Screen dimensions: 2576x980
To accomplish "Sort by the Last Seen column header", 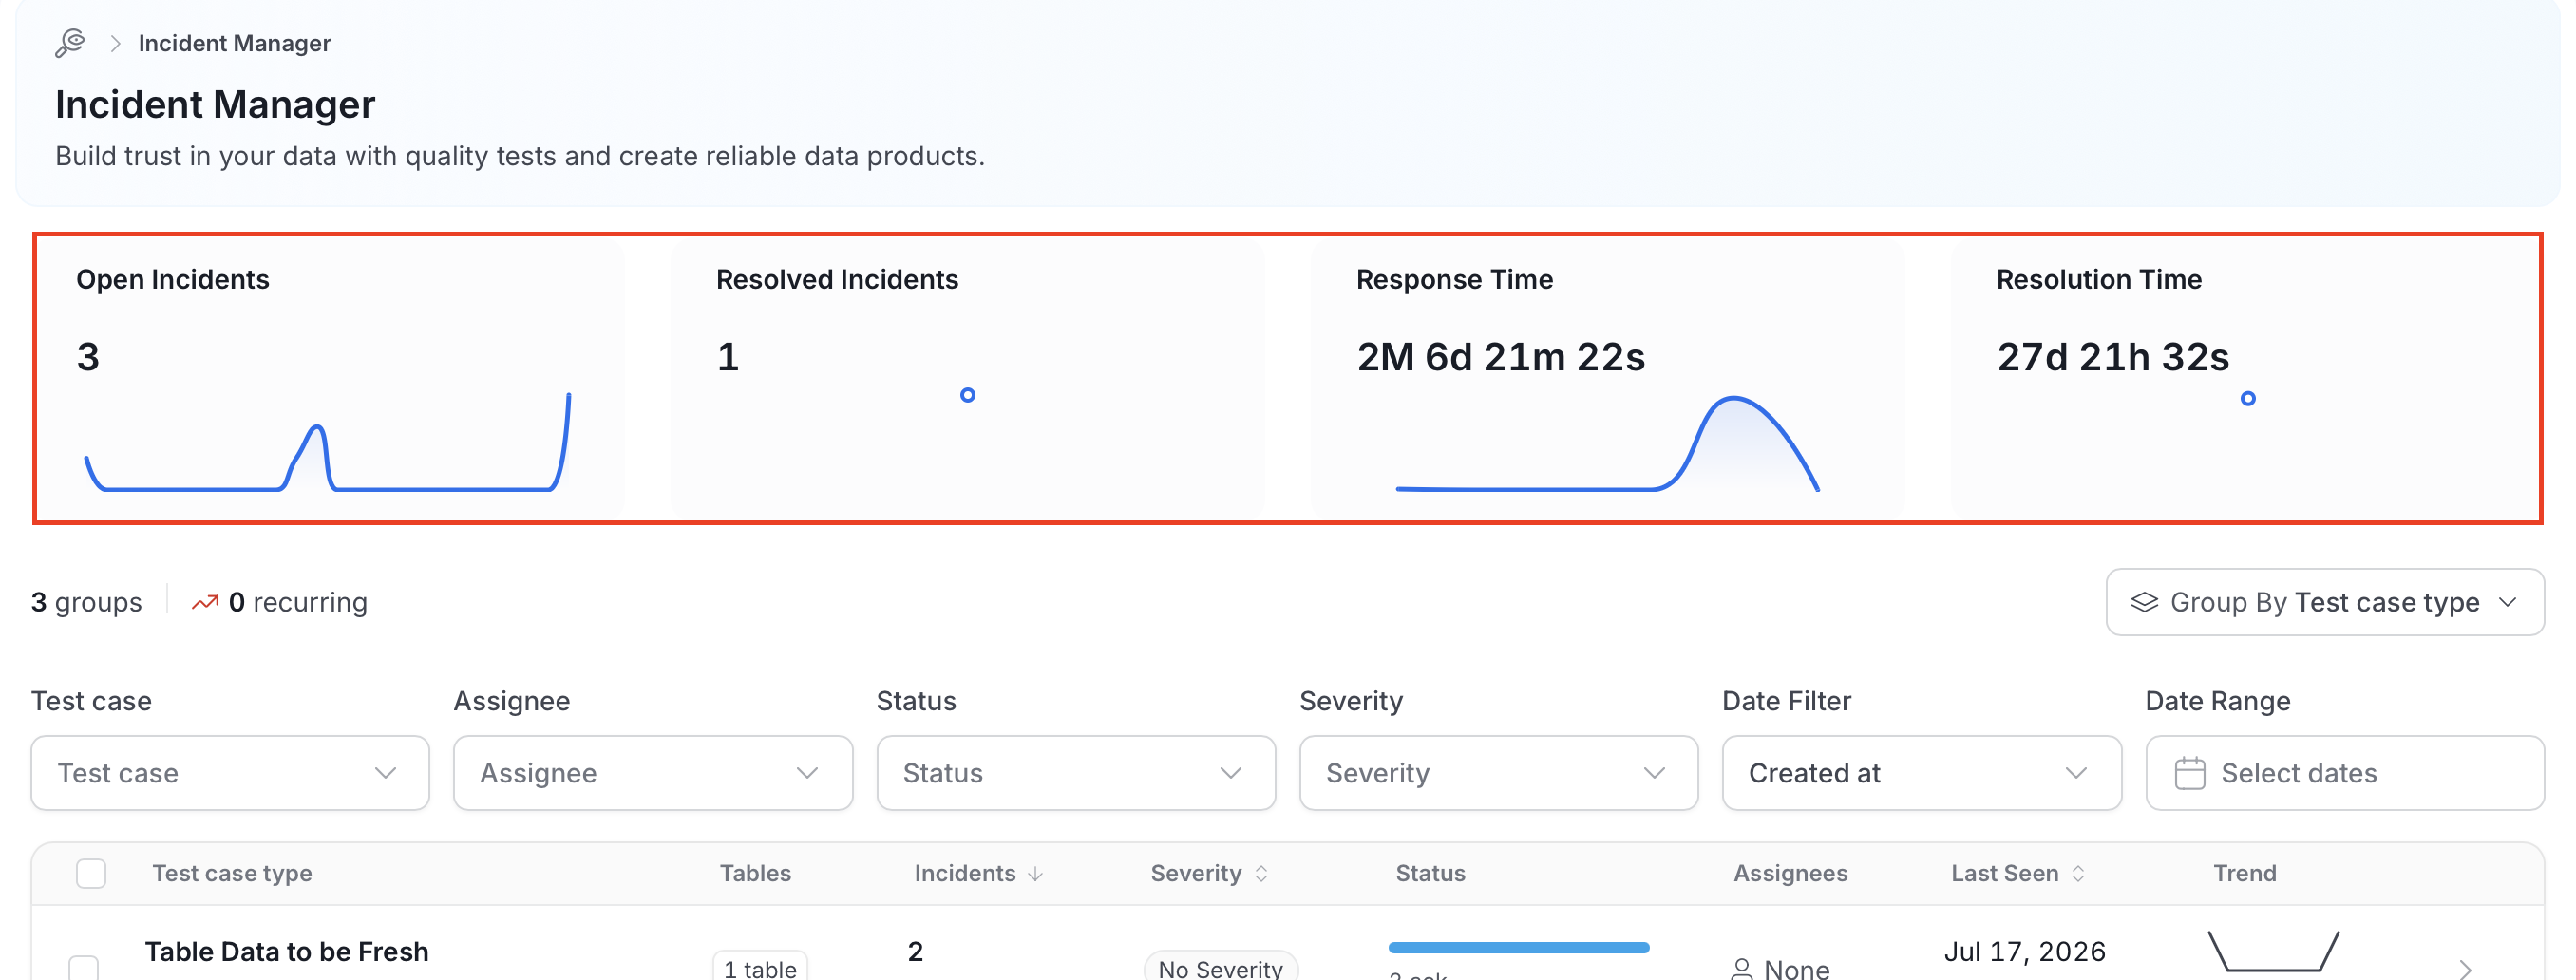I will (2018, 873).
